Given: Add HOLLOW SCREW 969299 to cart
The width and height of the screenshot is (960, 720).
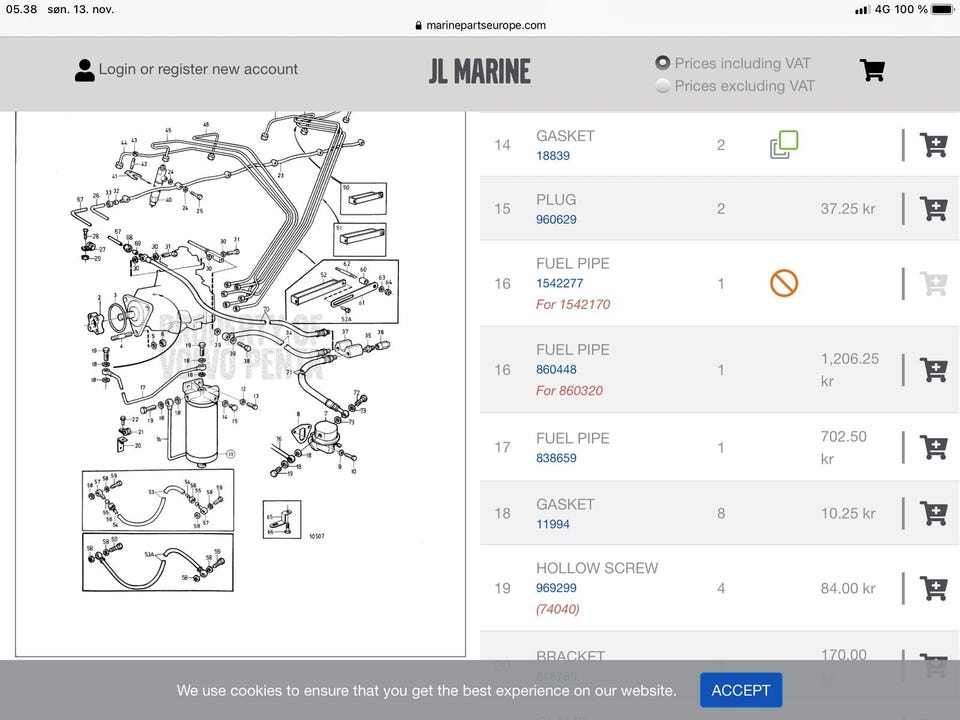Looking at the screenshot, I should [x=934, y=588].
